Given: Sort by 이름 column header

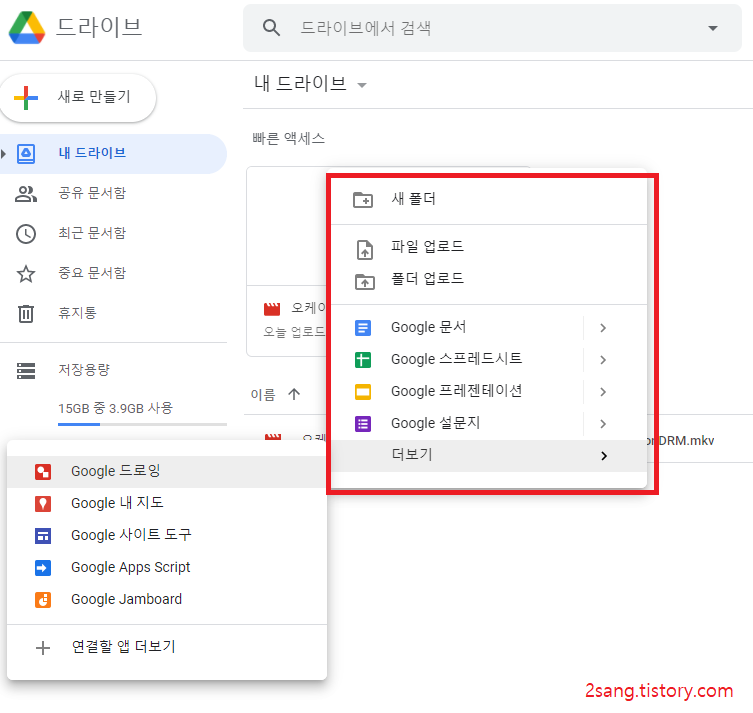Looking at the screenshot, I should (263, 395).
